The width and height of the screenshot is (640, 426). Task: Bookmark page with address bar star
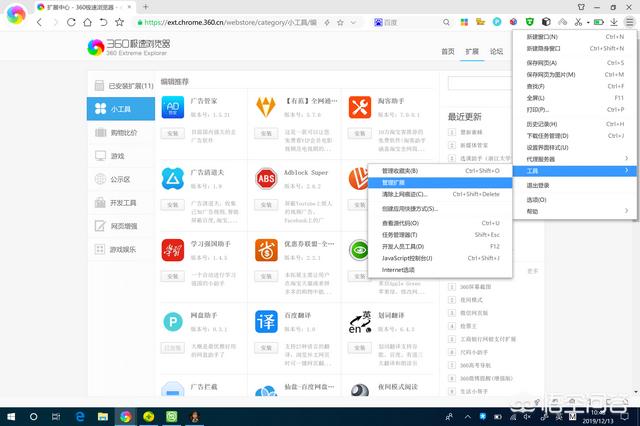click(340, 22)
